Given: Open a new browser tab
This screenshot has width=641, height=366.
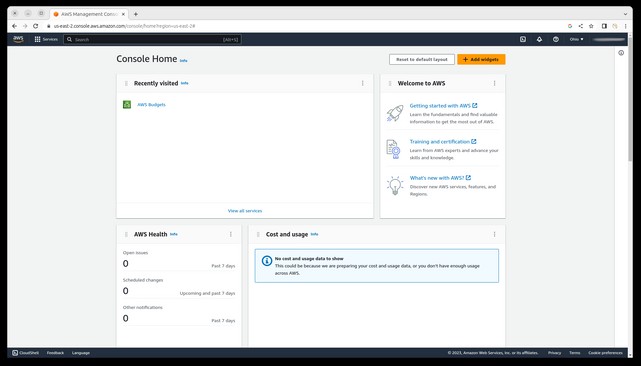Looking at the screenshot, I should [136, 14].
